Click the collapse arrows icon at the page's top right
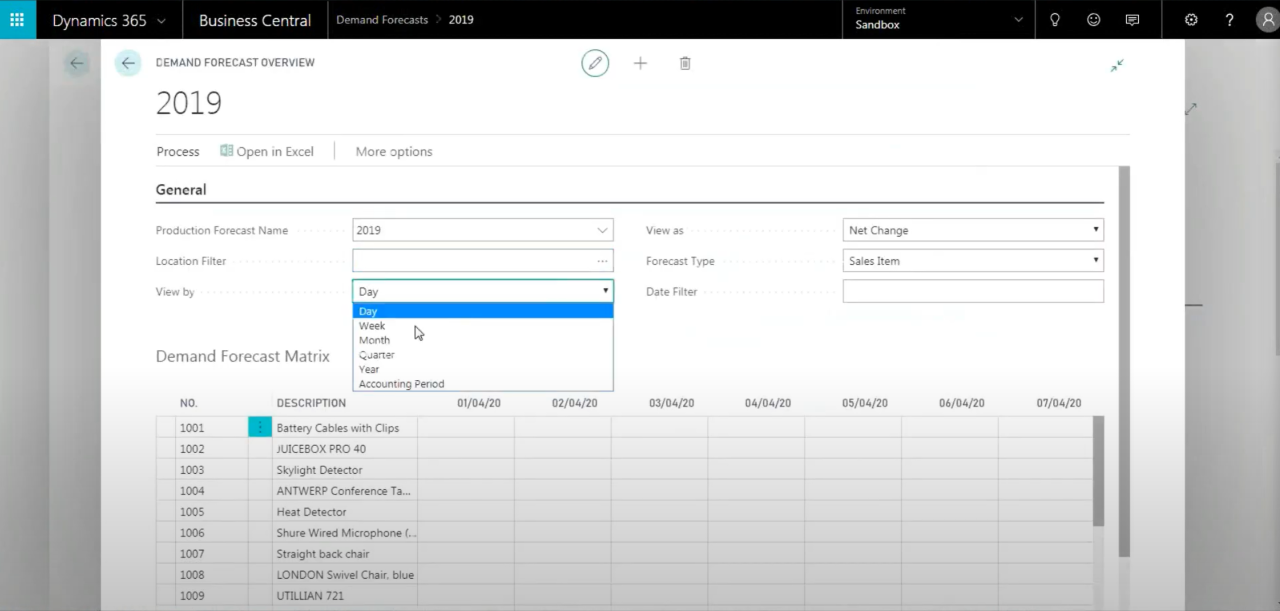The width and height of the screenshot is (1280, 611). 1117,65
